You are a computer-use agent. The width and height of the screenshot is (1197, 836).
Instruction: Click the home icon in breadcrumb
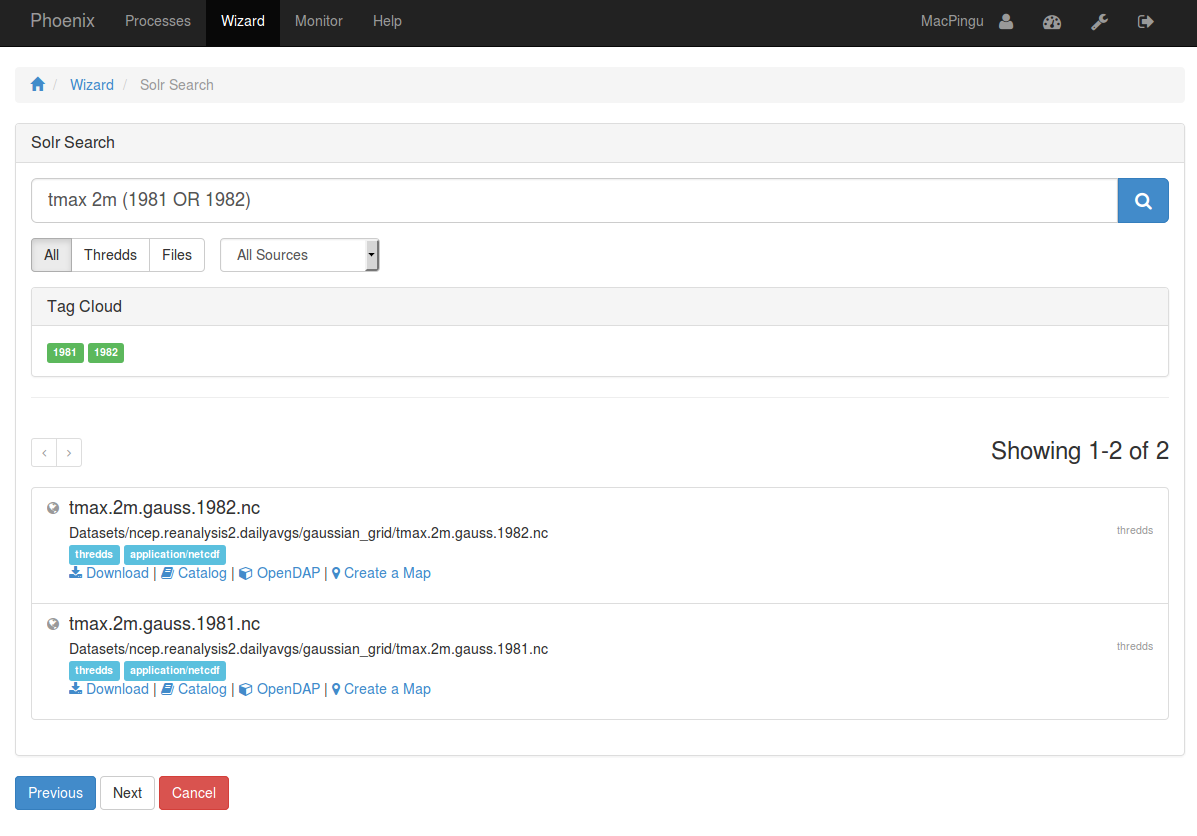[37, 85]
